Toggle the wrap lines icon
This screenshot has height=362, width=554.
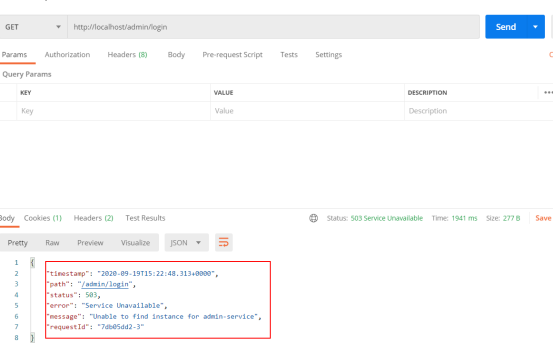[x=224, y=243]
